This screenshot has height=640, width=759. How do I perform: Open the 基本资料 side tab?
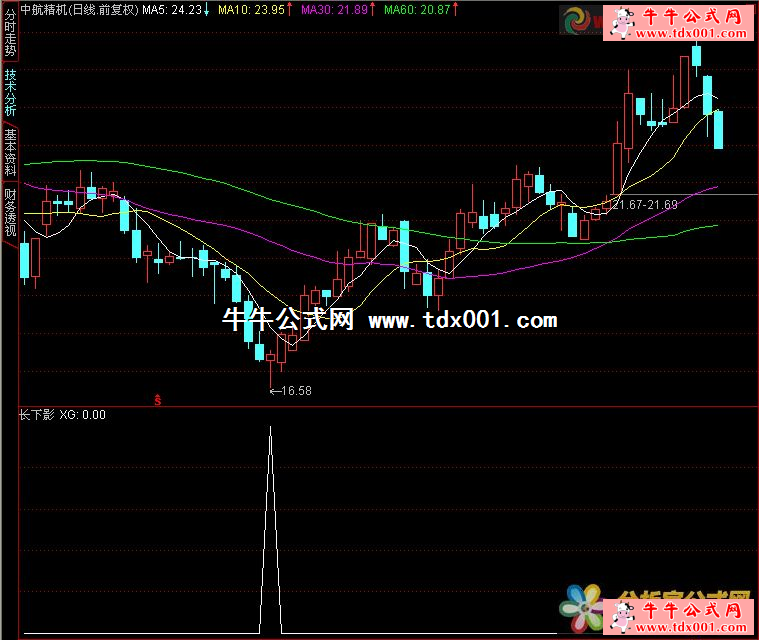(x=10, y=152)
